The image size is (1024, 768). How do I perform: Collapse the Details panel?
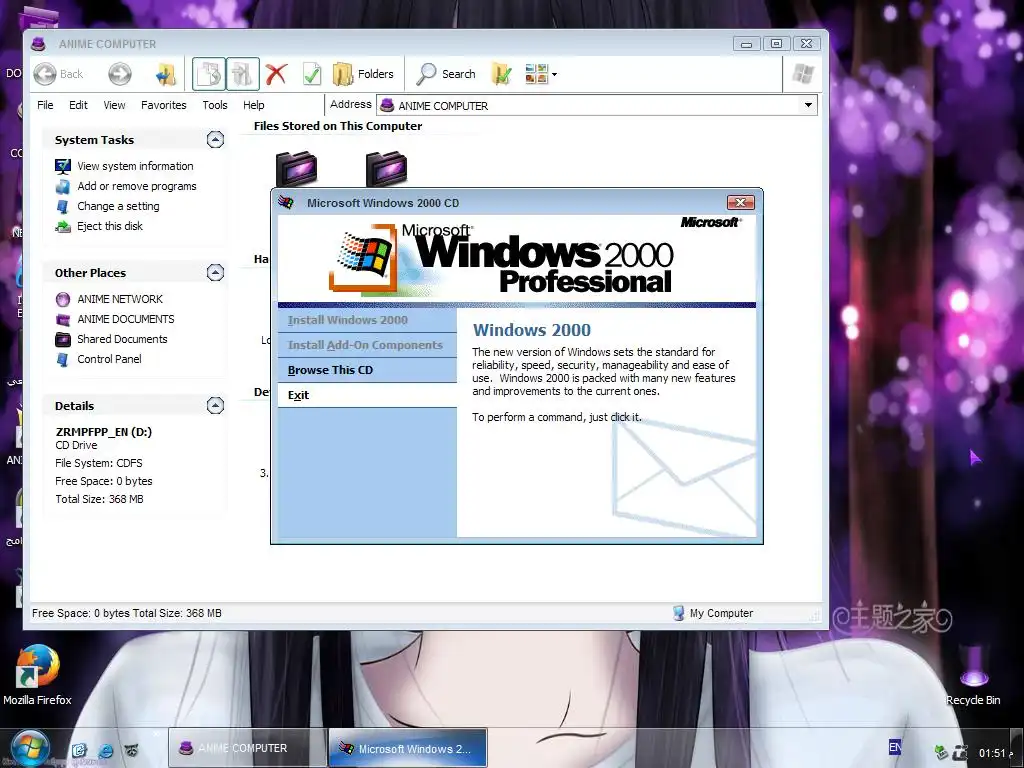coord(215,406)
